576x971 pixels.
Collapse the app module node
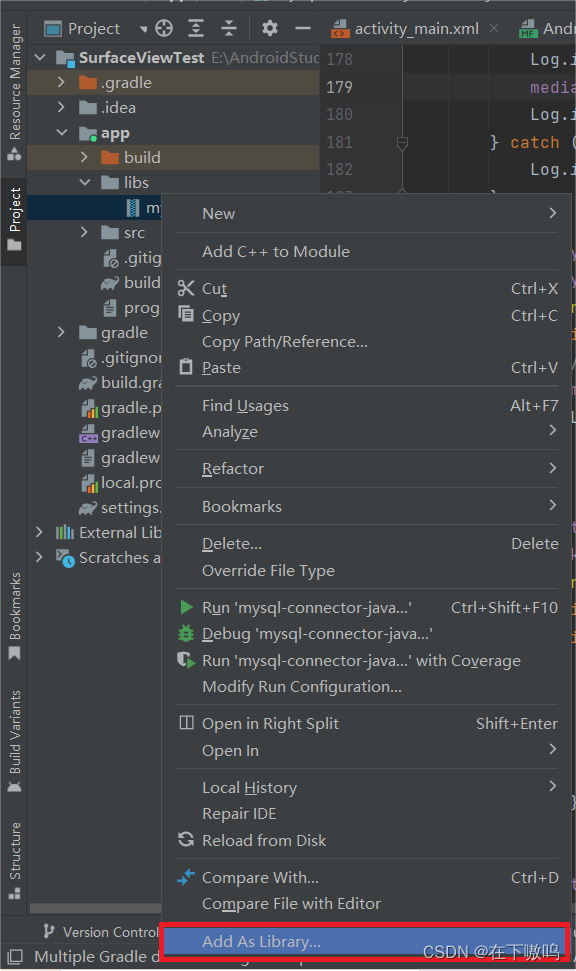pyautogui.click(x=62, y=133)
